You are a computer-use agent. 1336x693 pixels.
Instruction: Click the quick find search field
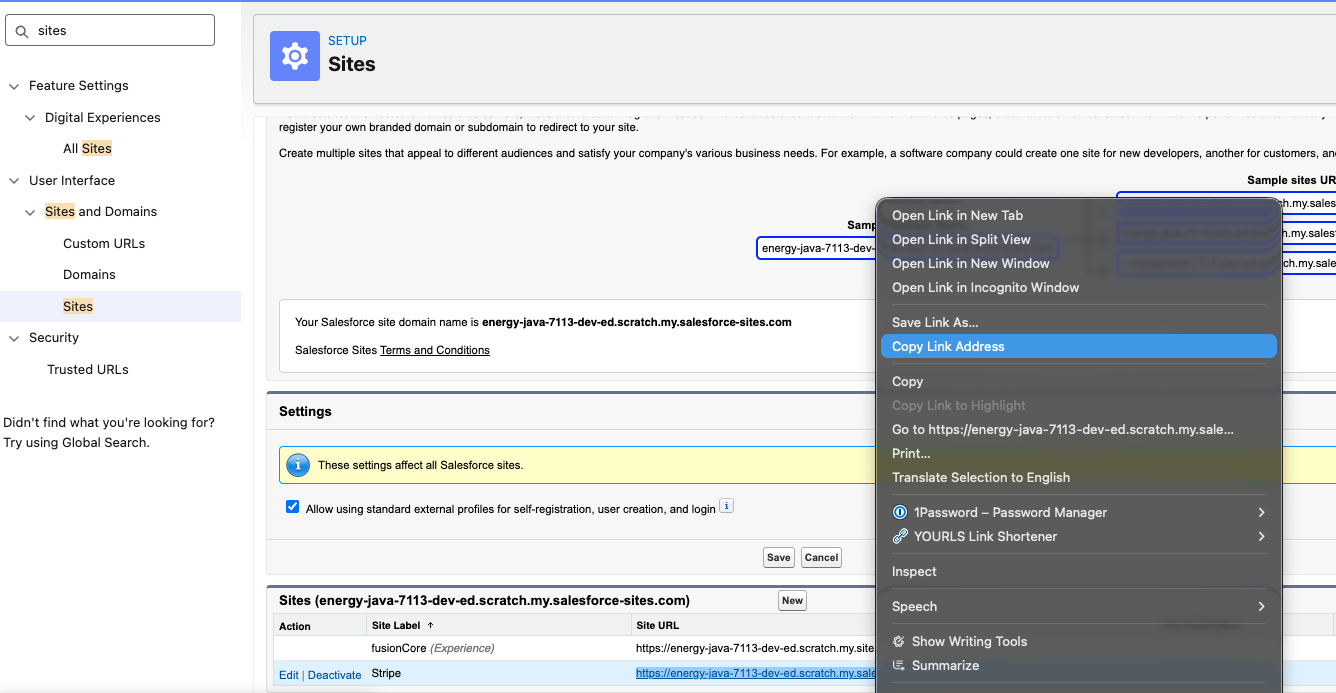pyautogui.click(x=110, y=30)
